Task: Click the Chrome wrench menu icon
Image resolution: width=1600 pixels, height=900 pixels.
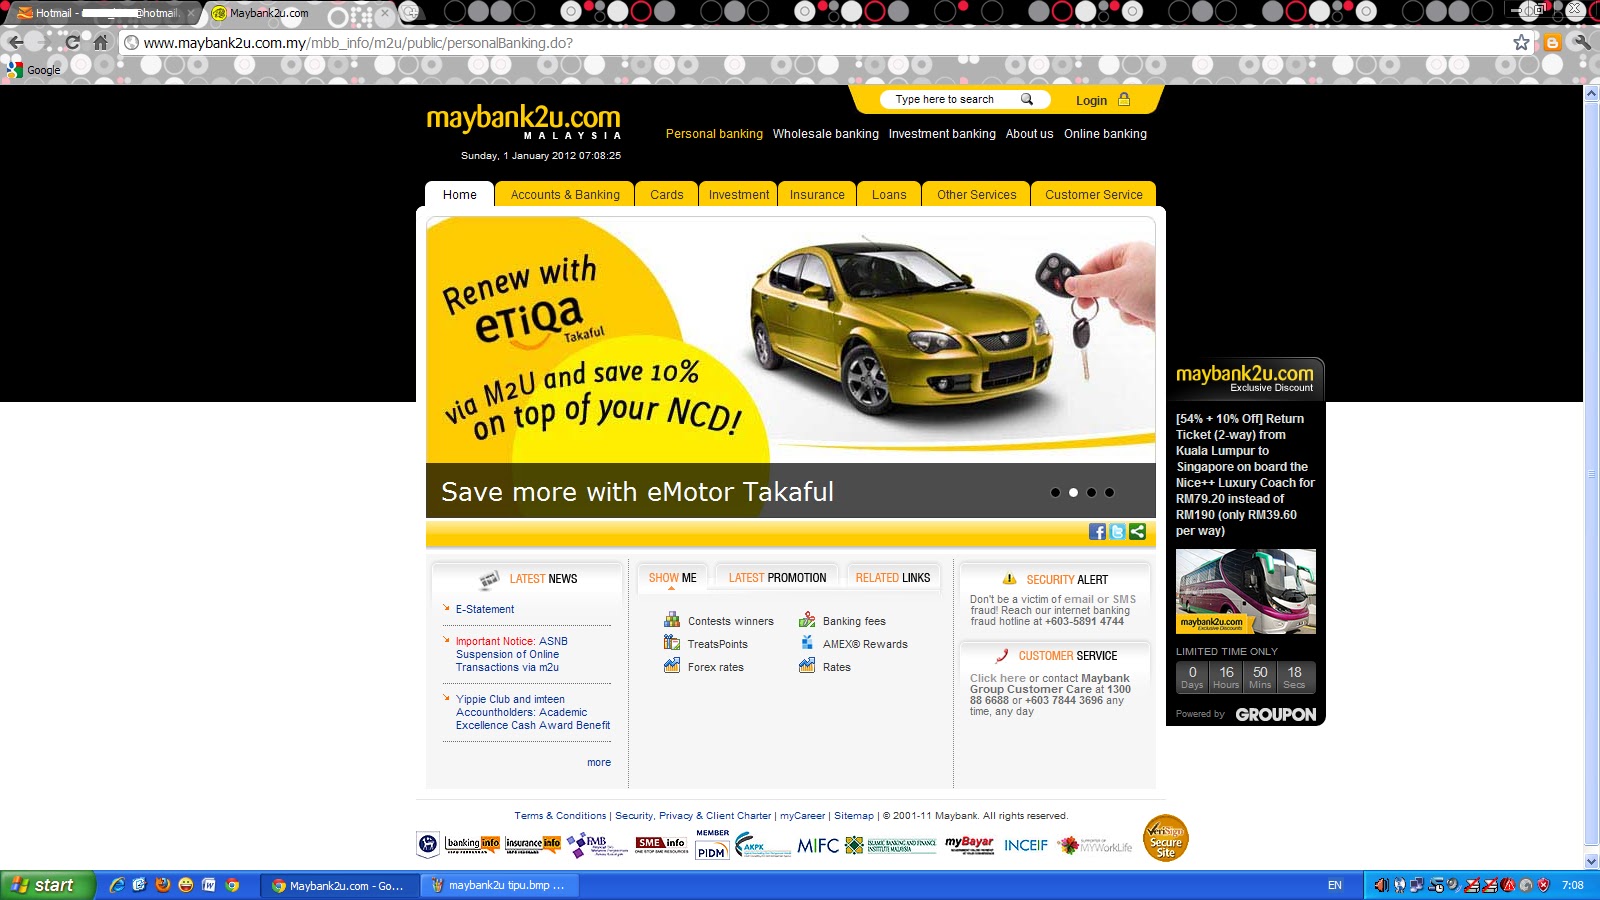Action: pyautogui.click(x=1581, y=42)
